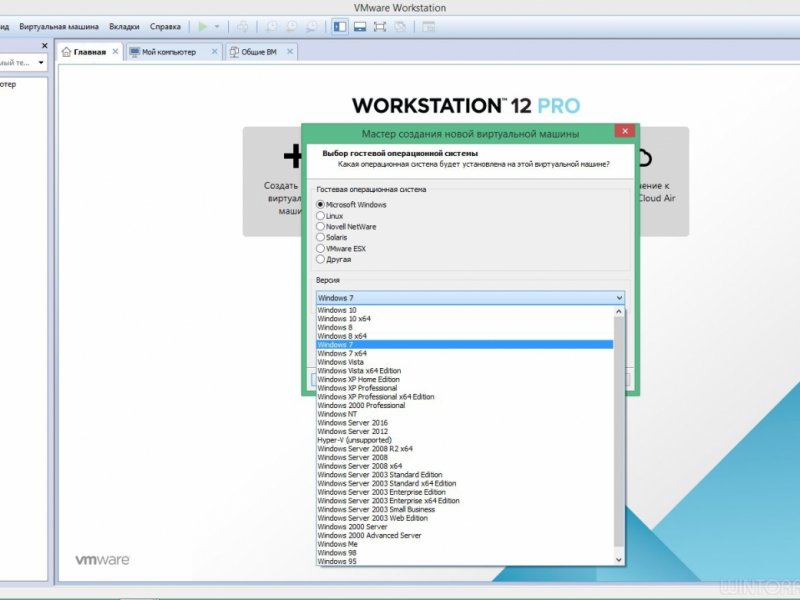800x600 pixels.
Task: Pick Windows 8 x64 from the version list
Action: [x=465, y=336]
